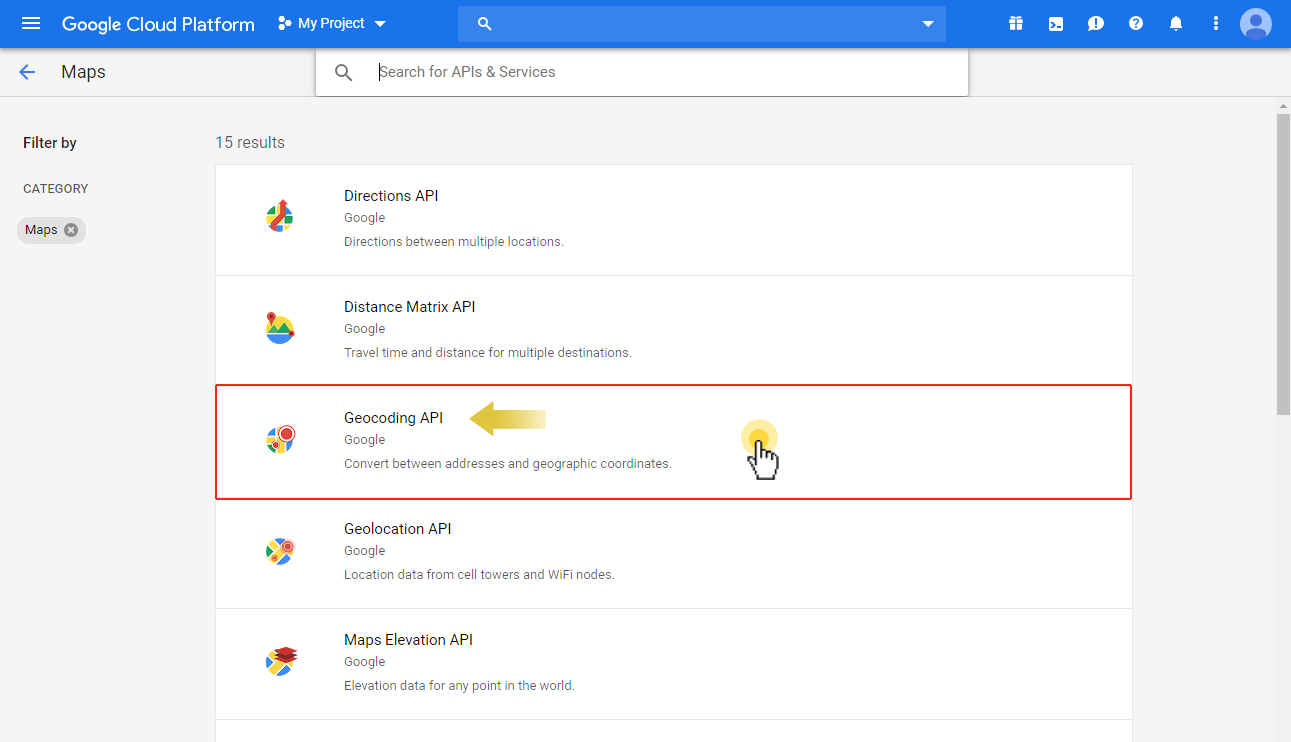Open the Geocoding API title
This screenshot has height=742, width=1291.
[x=393, y=418]
